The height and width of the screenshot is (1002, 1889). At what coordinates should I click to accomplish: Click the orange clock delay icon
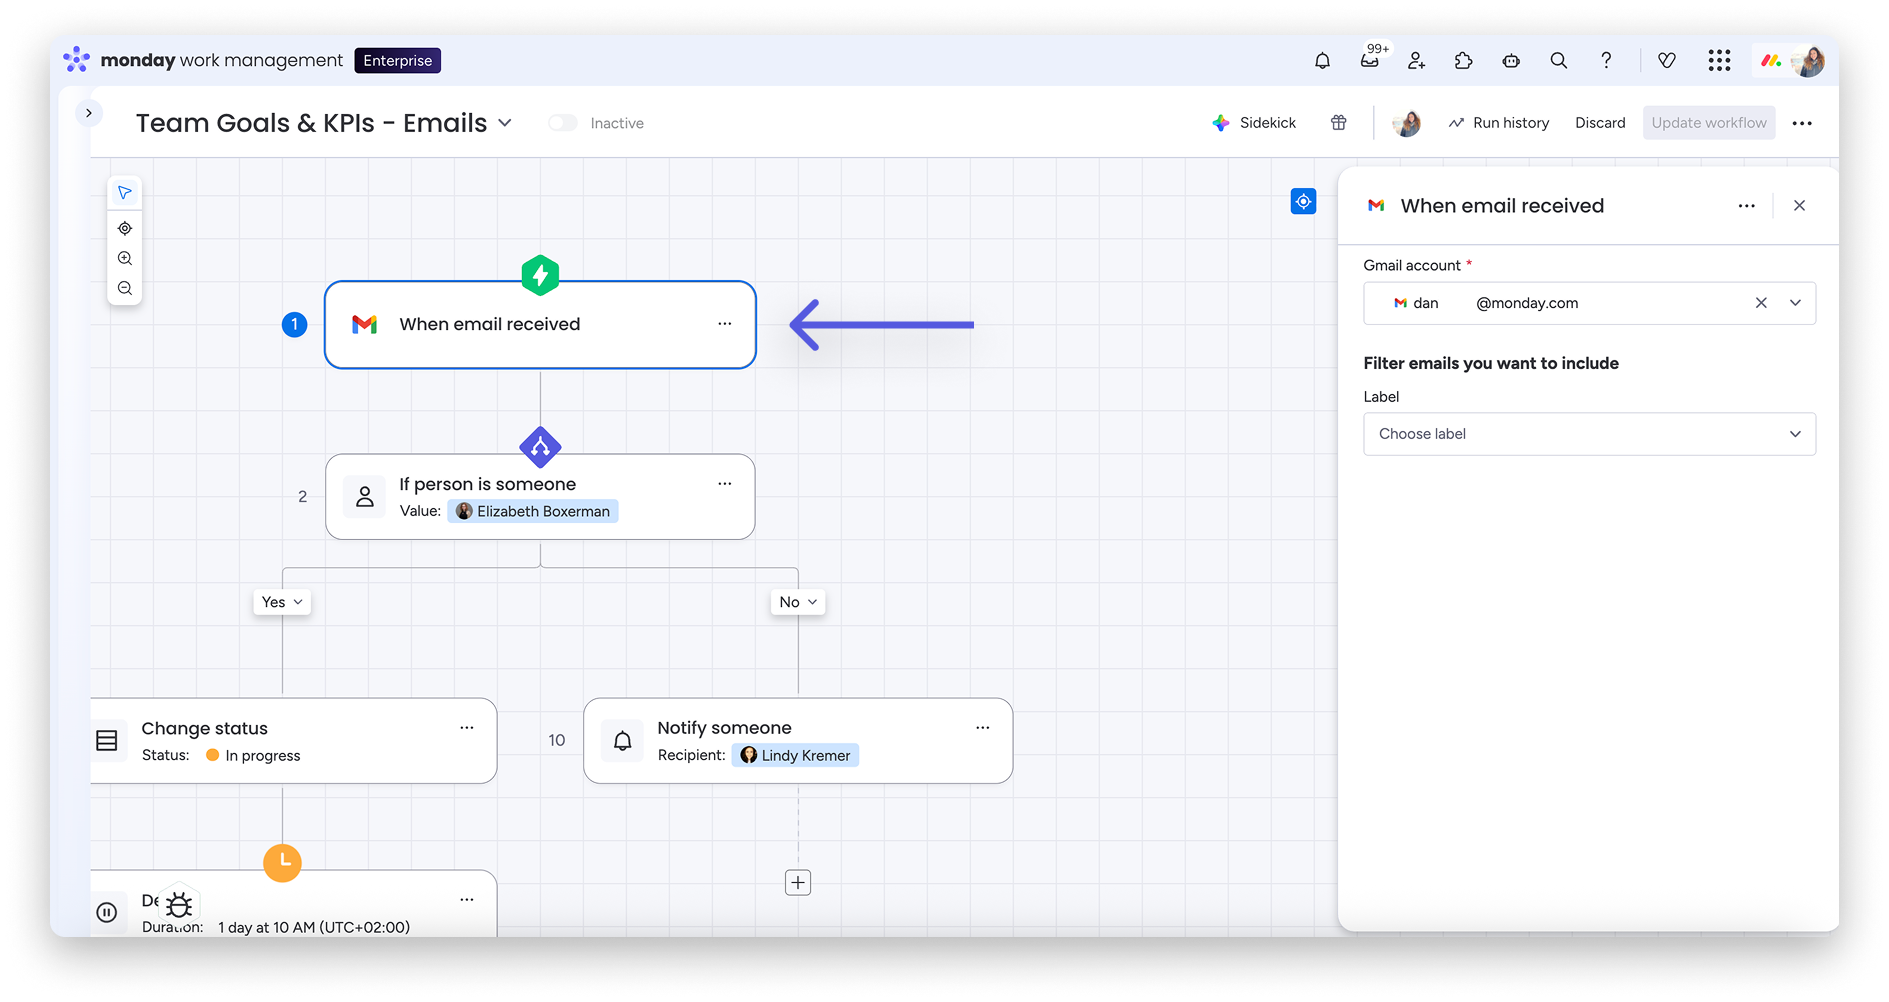coord(282,862)
